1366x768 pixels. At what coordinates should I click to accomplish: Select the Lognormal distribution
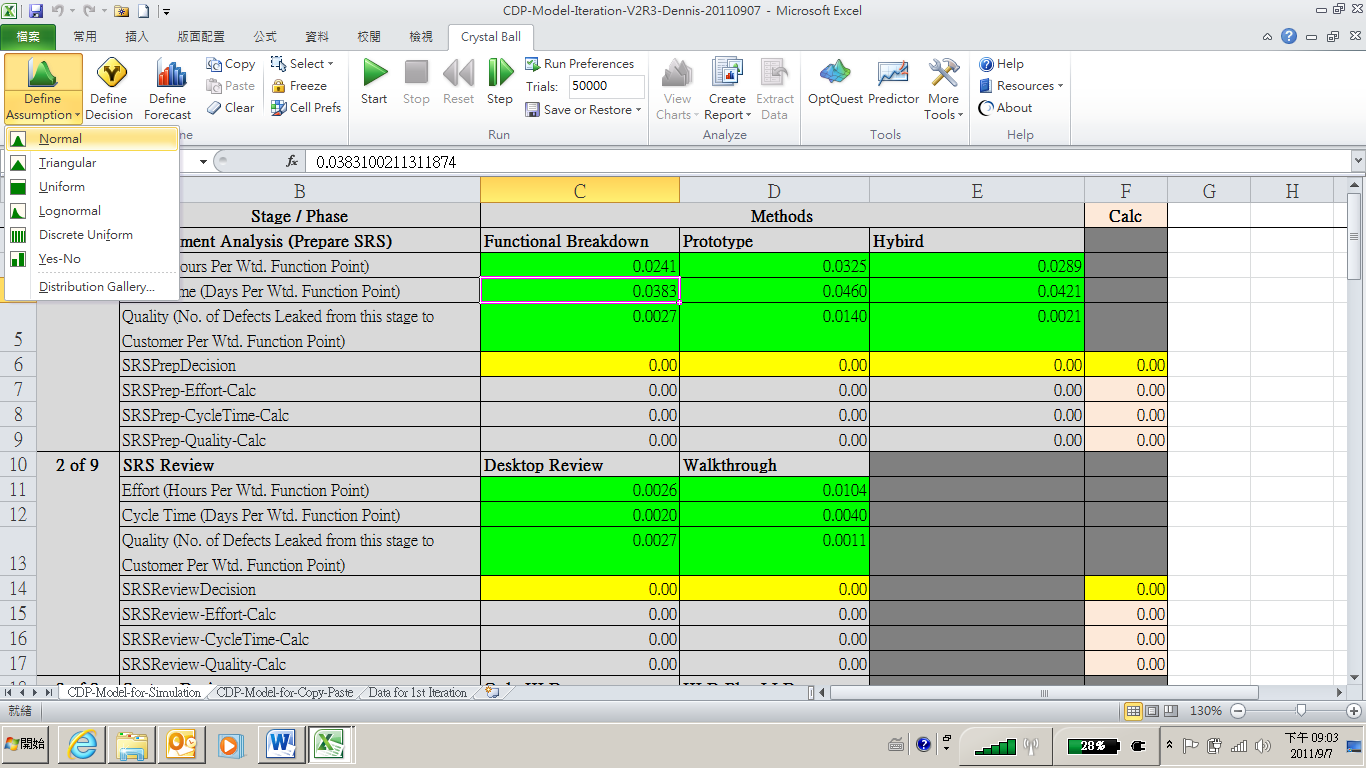point(92,211)
